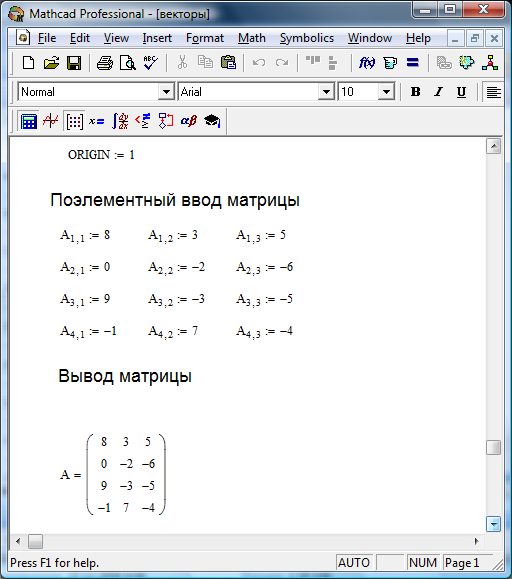This screenshot has width=512, height=579.
Task: Open the Vector and Matrix palette
Action: tap(74, 121)
